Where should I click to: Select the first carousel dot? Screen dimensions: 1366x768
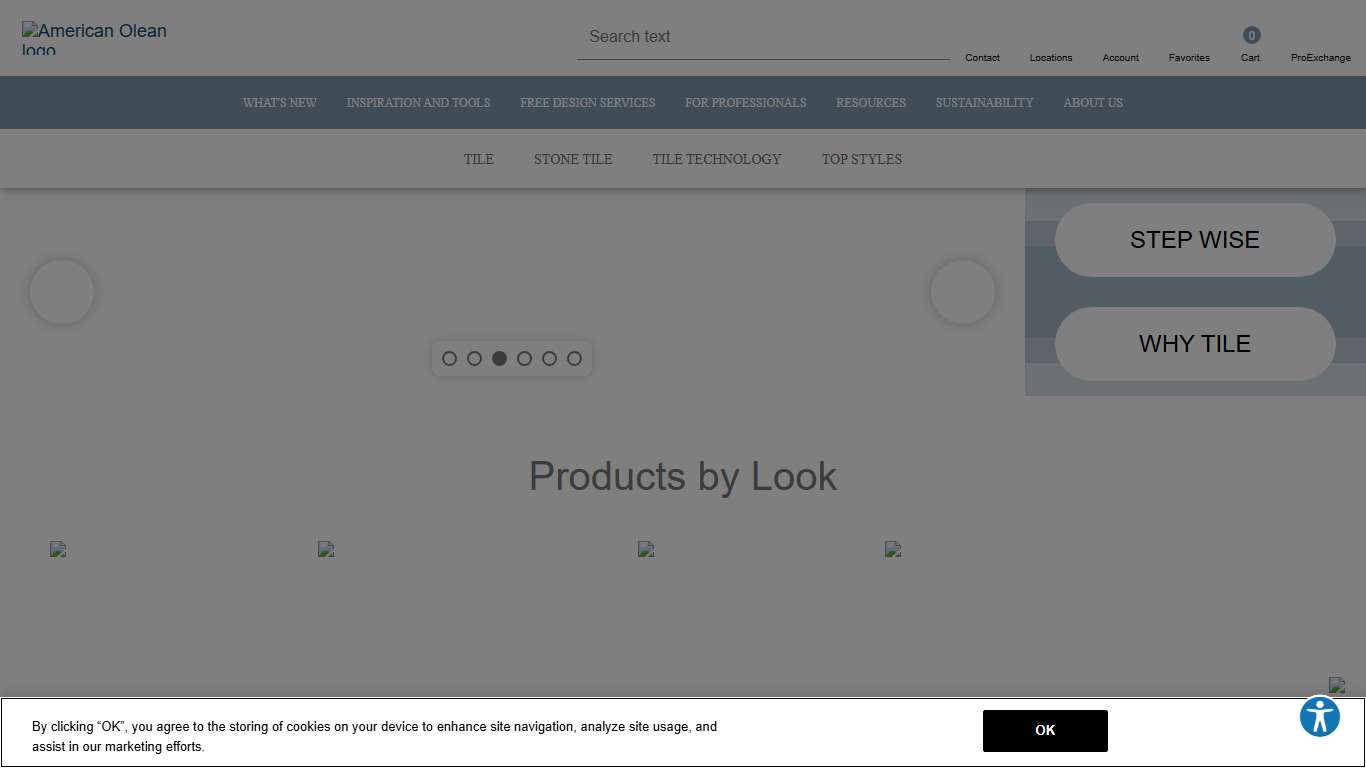click(x=449, y=358)
